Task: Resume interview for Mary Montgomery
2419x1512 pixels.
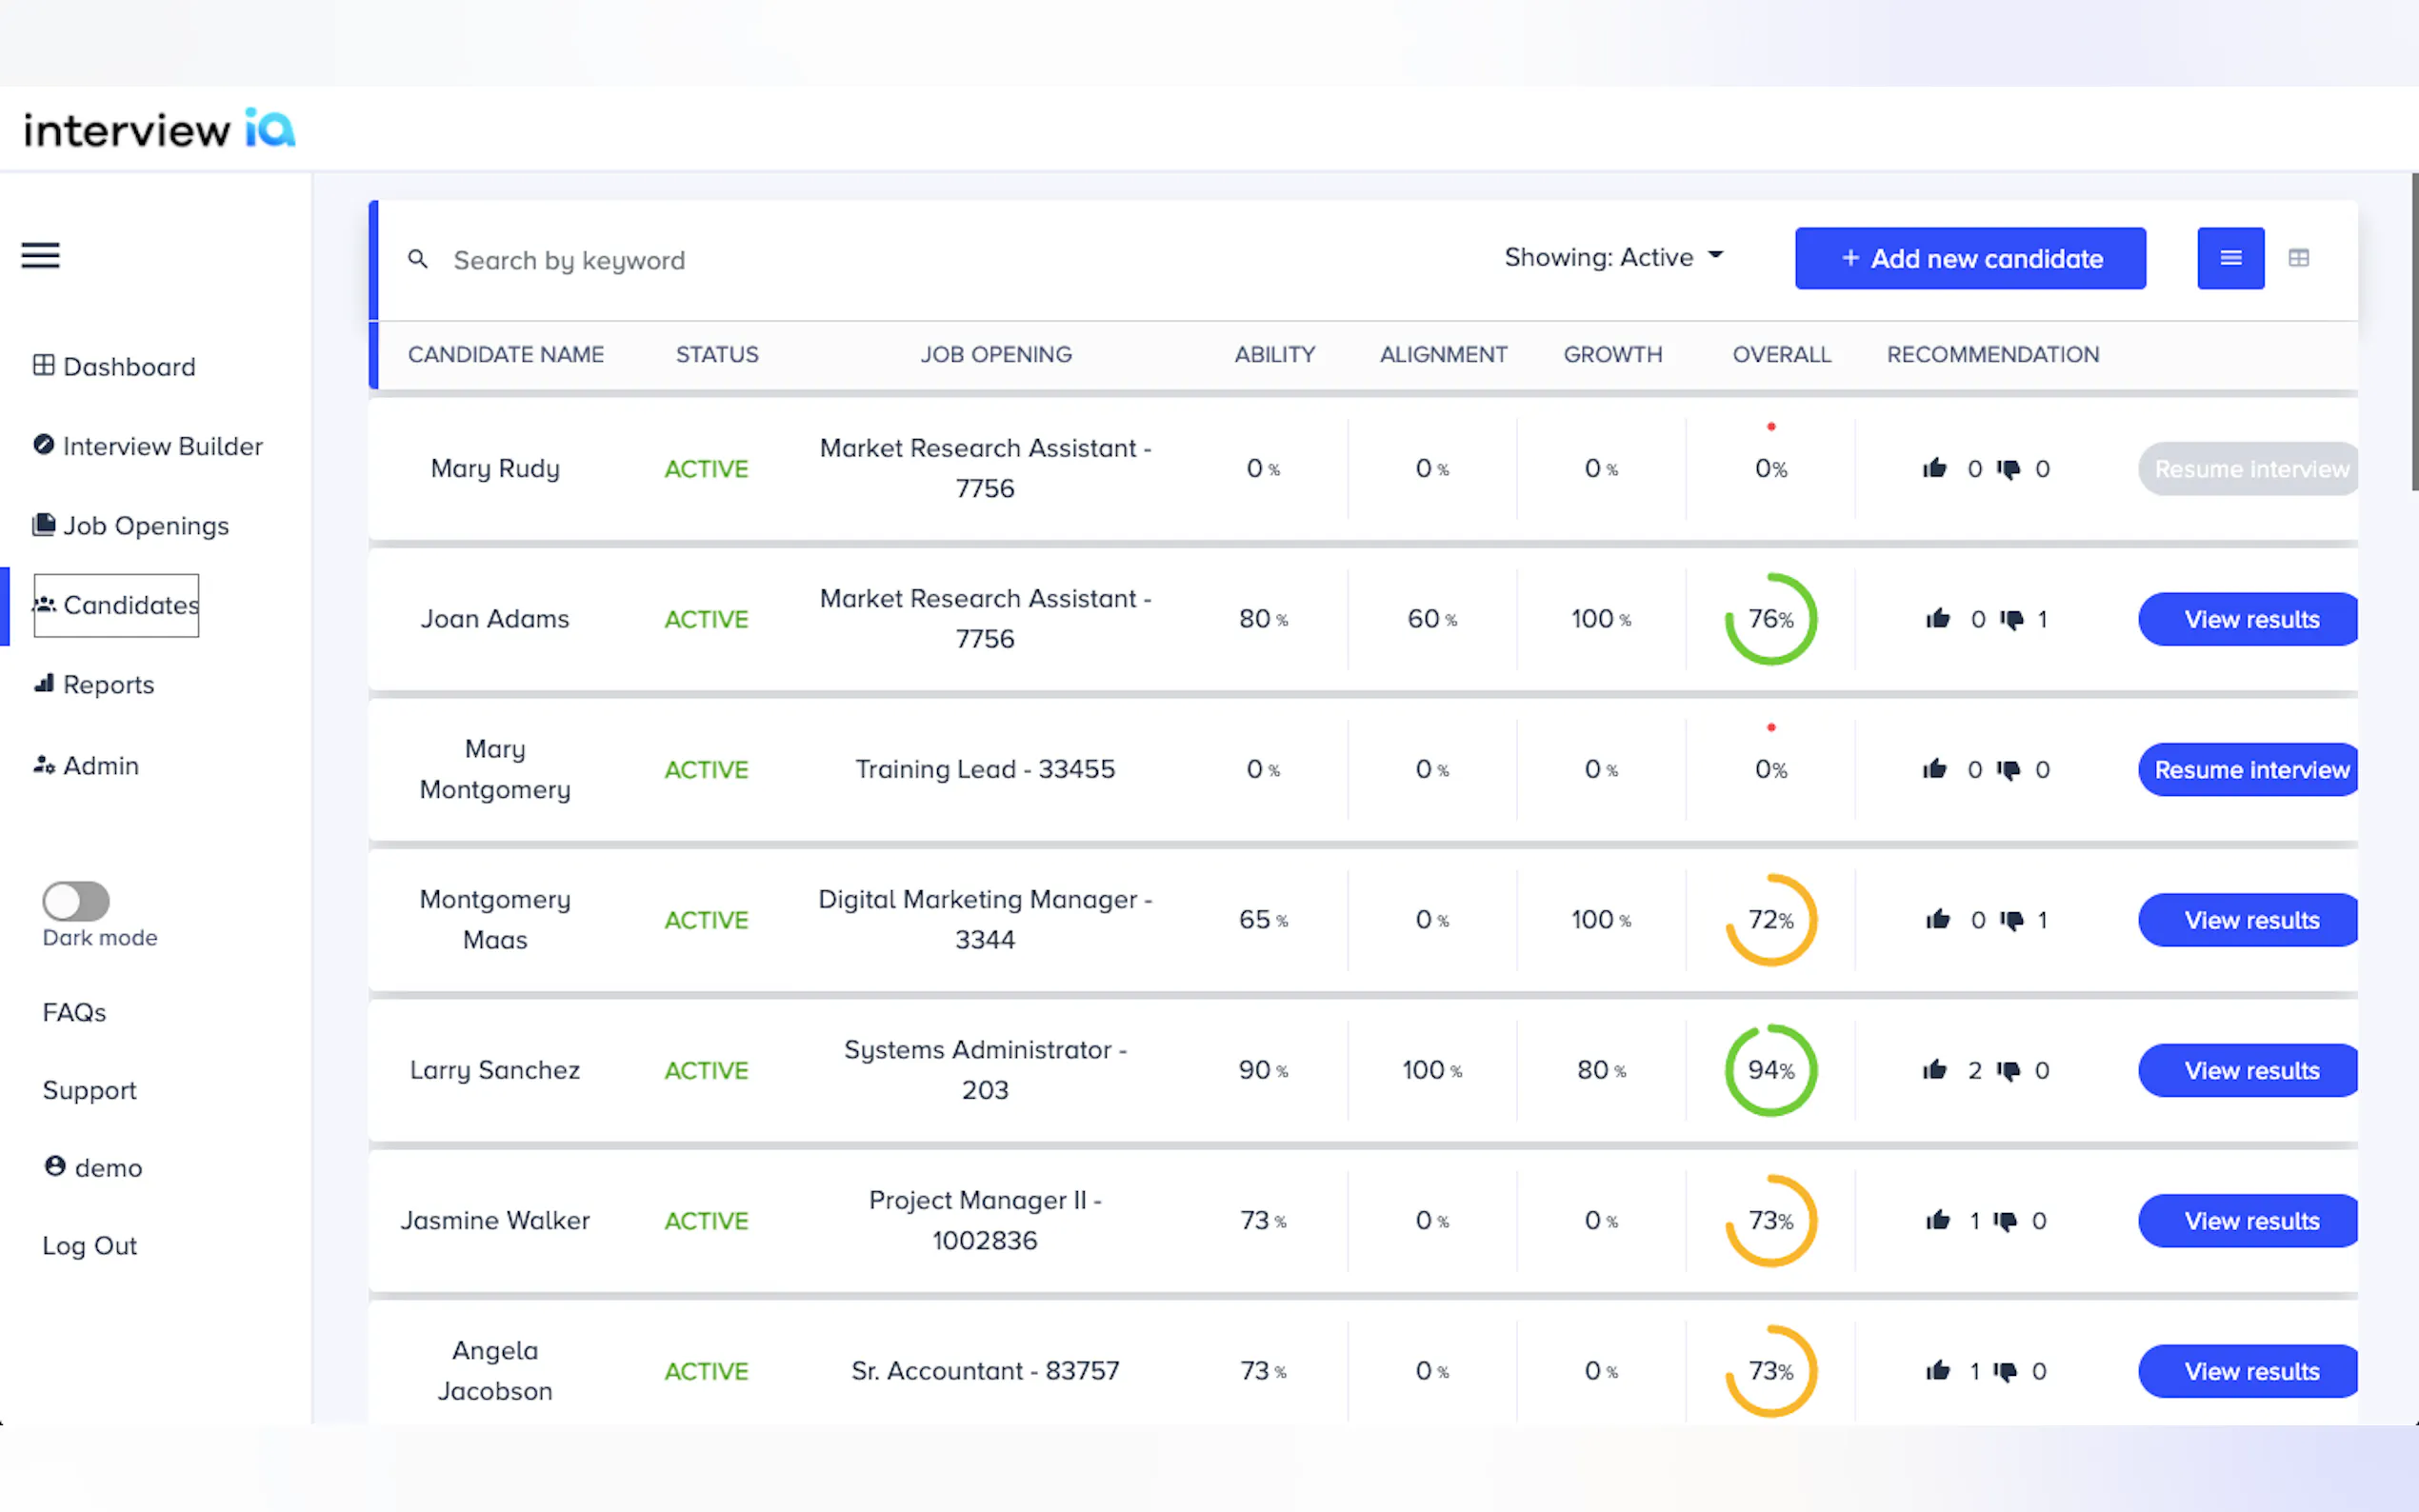Action: pyautogui.click(x=2250, y=770)
